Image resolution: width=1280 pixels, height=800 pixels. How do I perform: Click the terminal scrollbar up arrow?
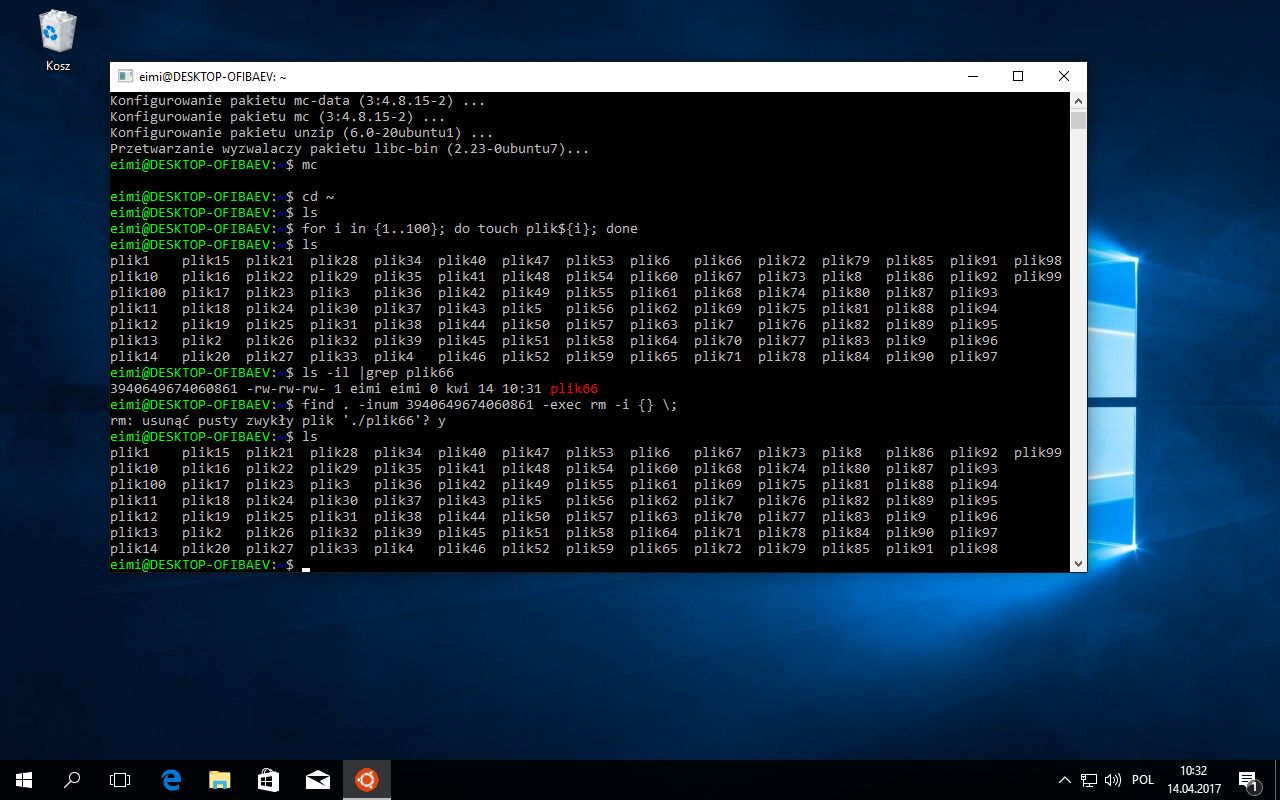point(1078,101)
